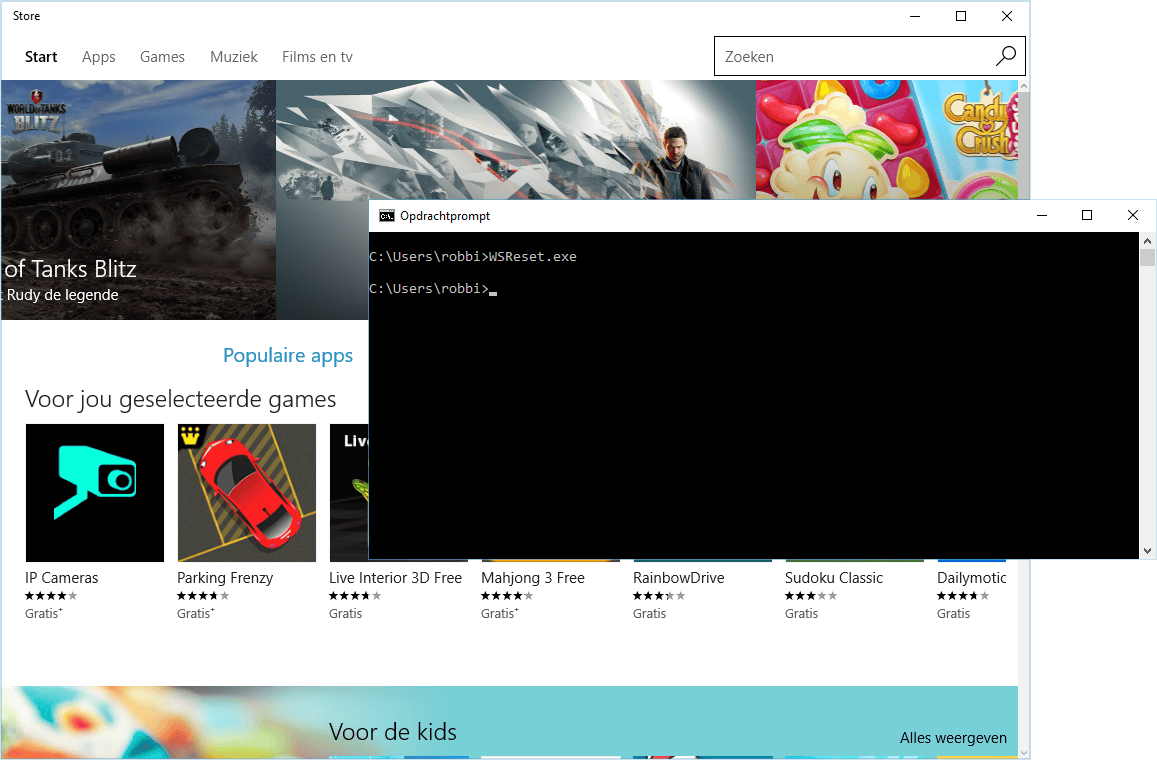Open the Films en tv tab
Image resolution: width=1157 pixels, height=760 pixels.
pyautogui.click(x=317, y=57)
